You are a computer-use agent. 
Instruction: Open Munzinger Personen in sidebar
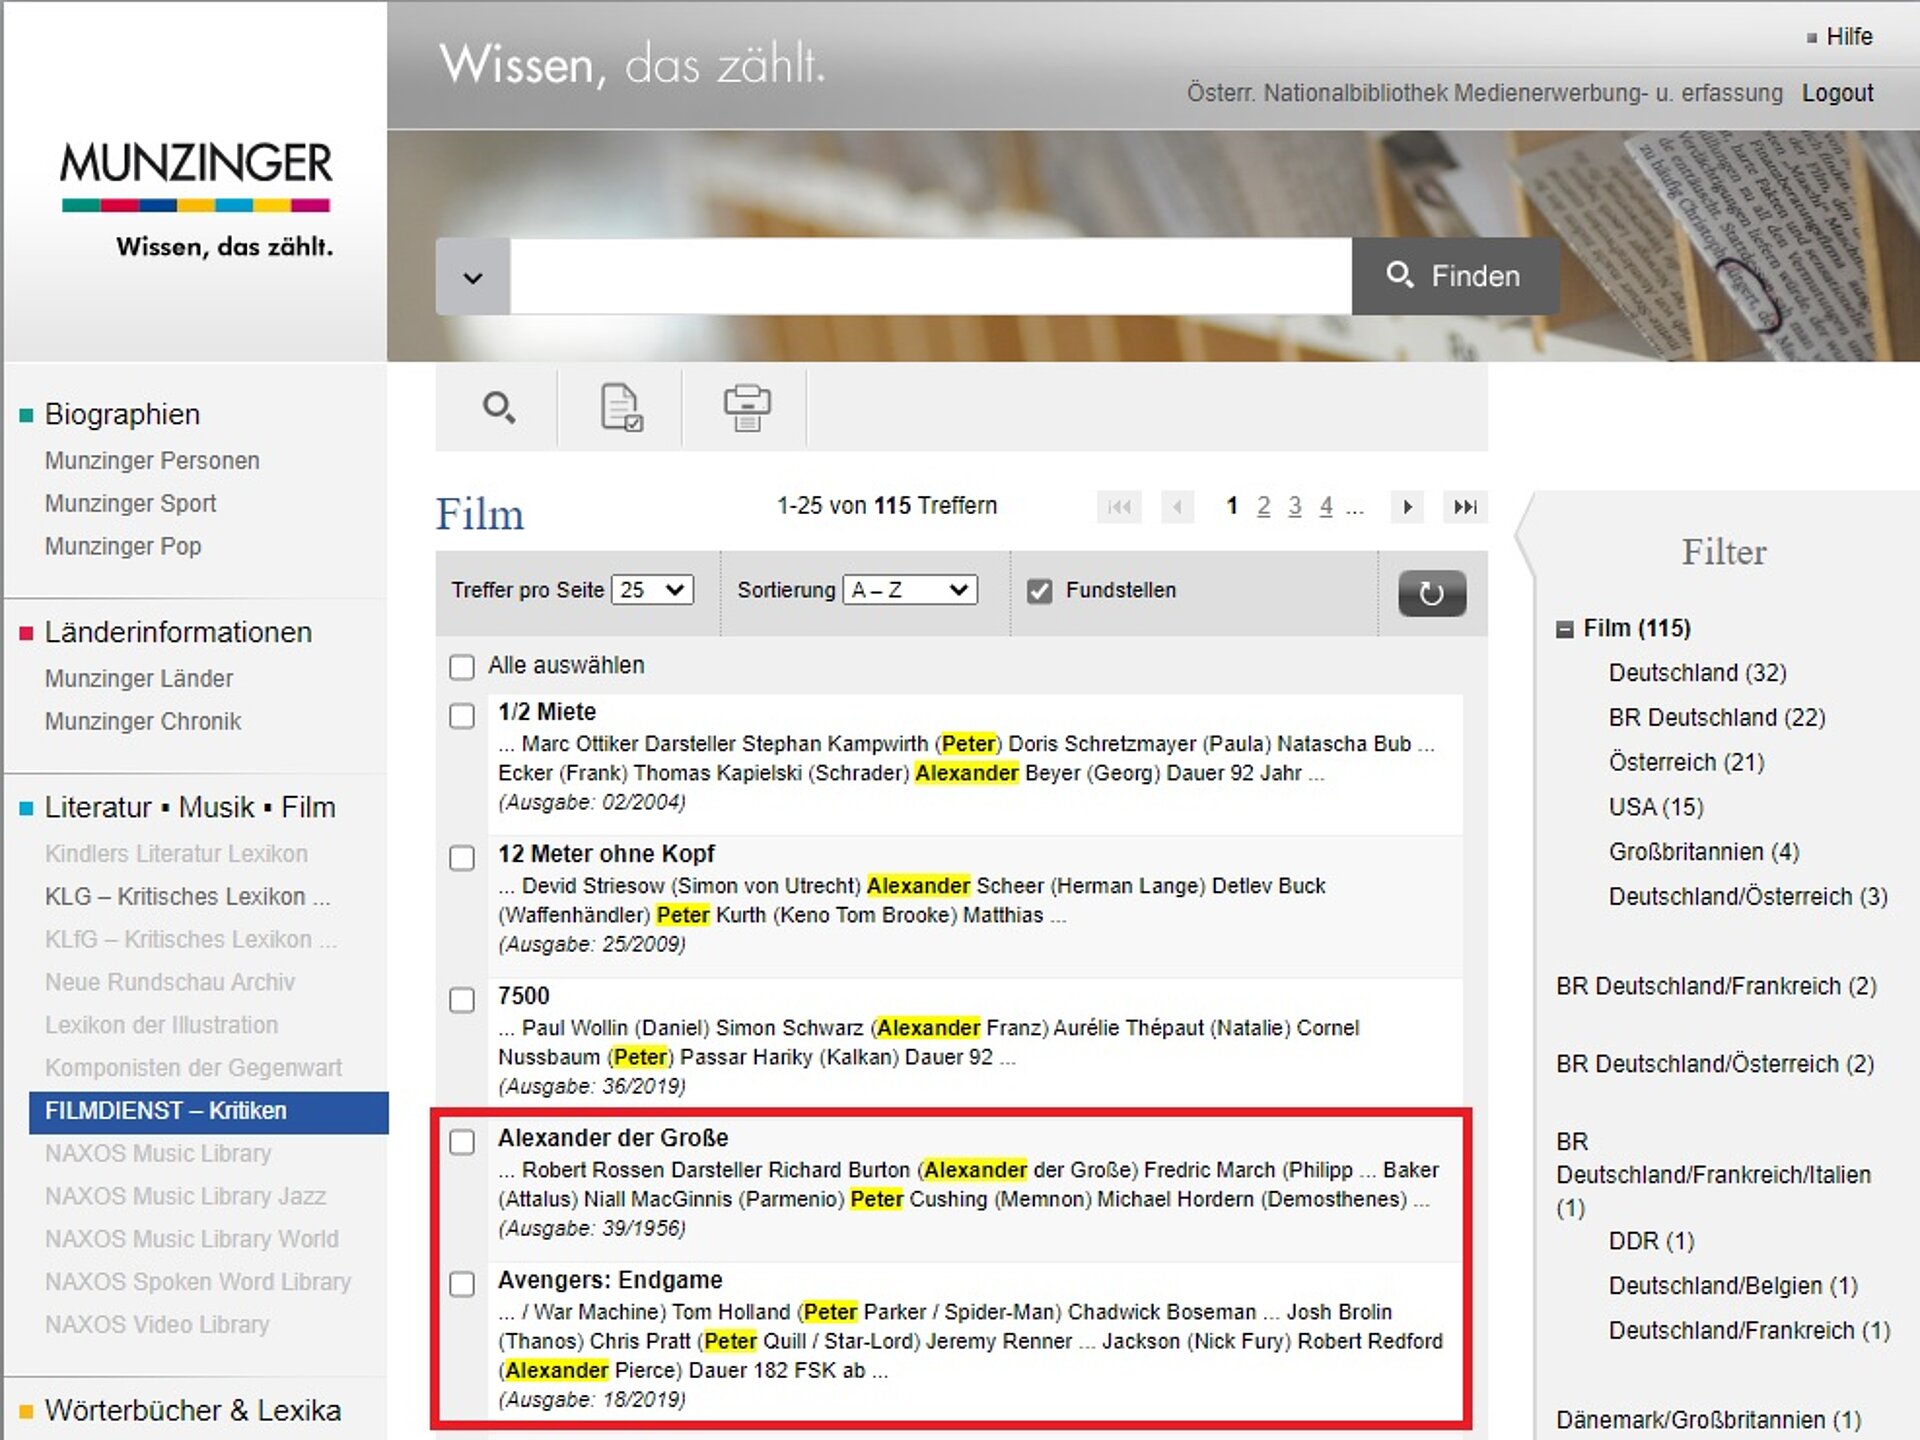(x=152, y=461)
